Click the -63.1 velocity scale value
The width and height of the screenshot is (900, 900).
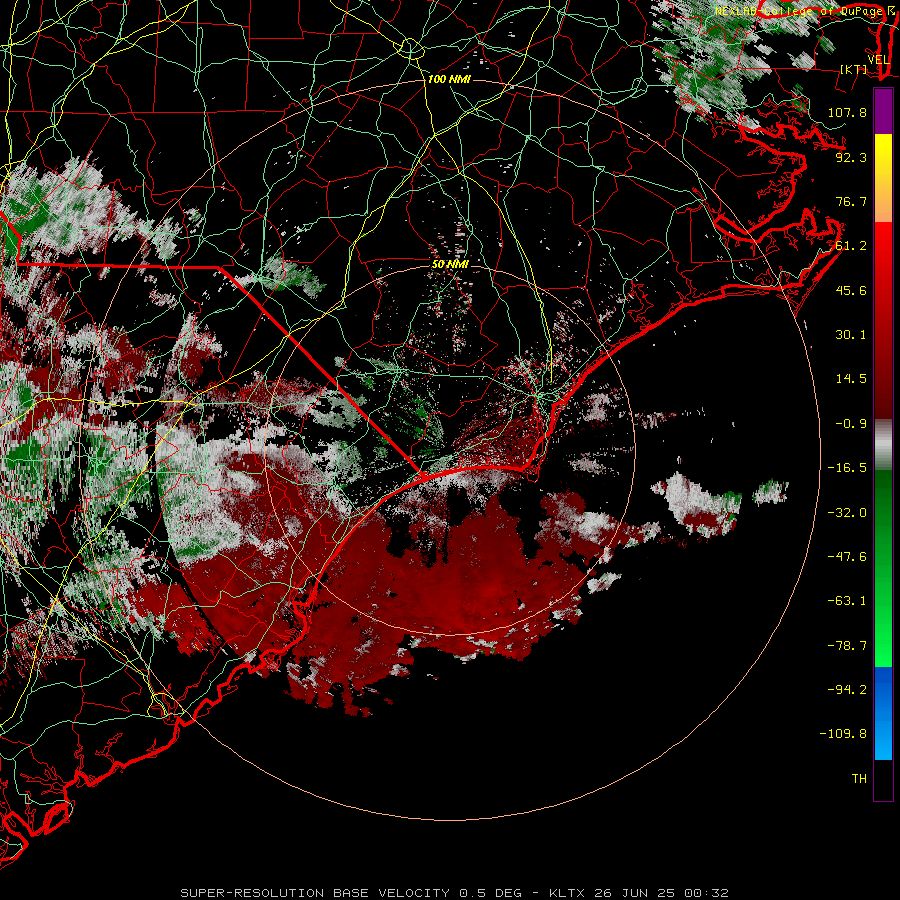[x=847, y=601]
